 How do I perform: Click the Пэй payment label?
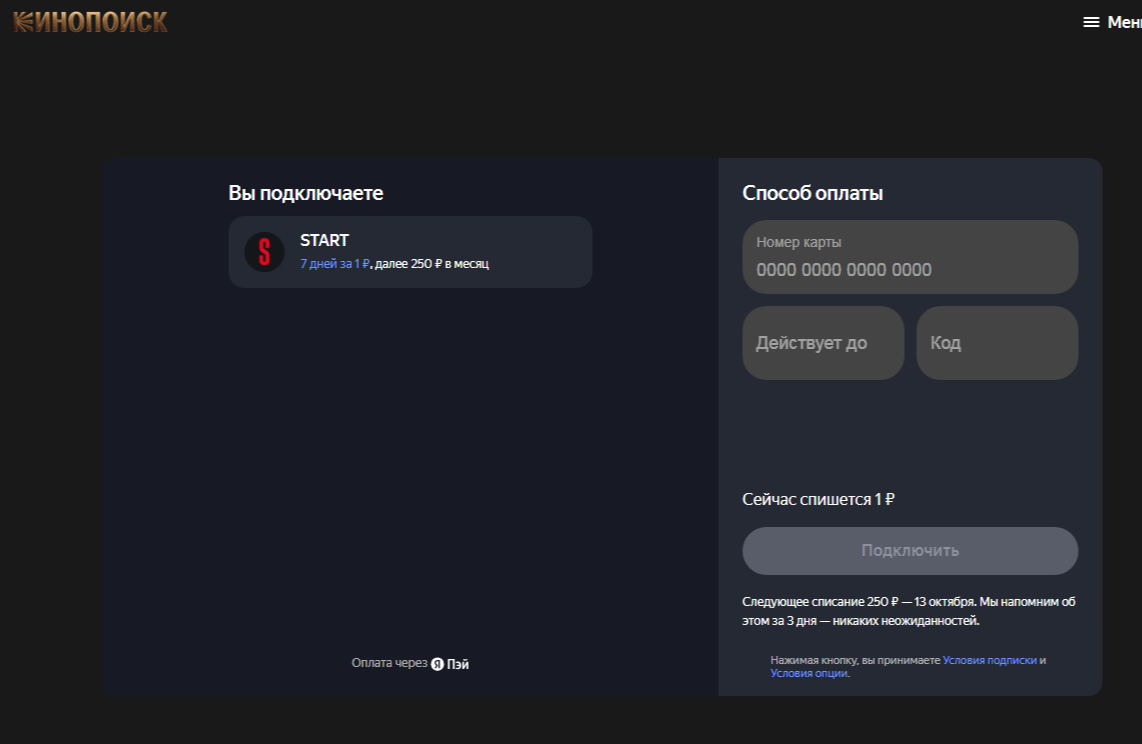click(458, 664)
